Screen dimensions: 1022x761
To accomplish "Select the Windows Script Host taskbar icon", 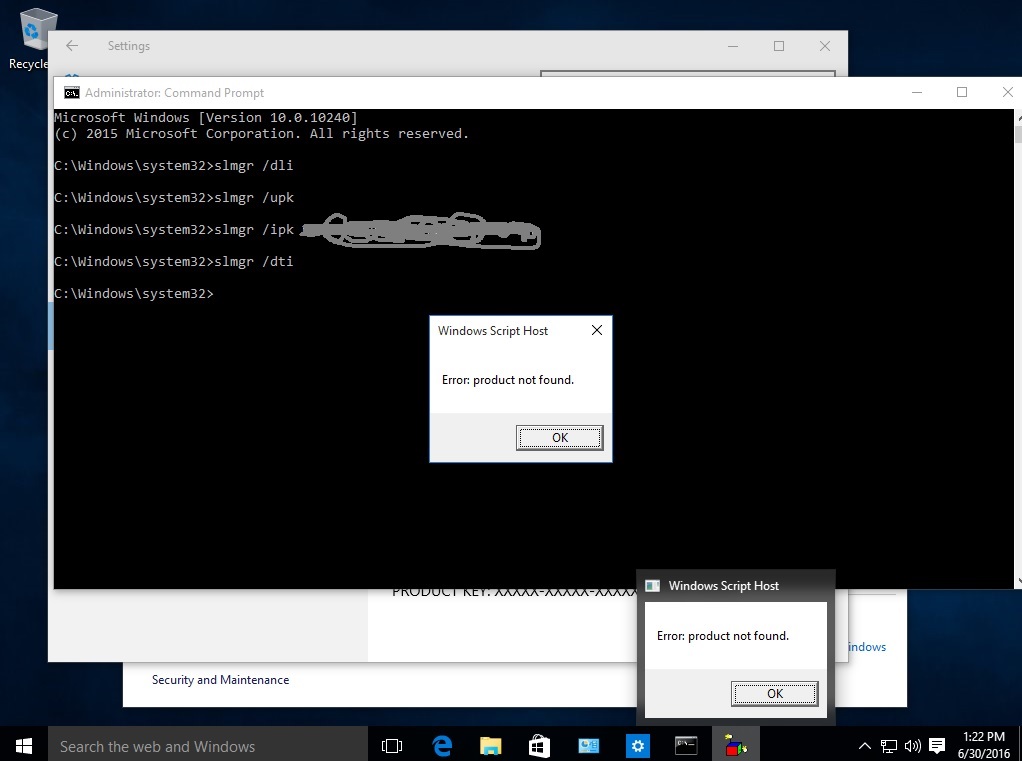I will click(x=735, y=745).
